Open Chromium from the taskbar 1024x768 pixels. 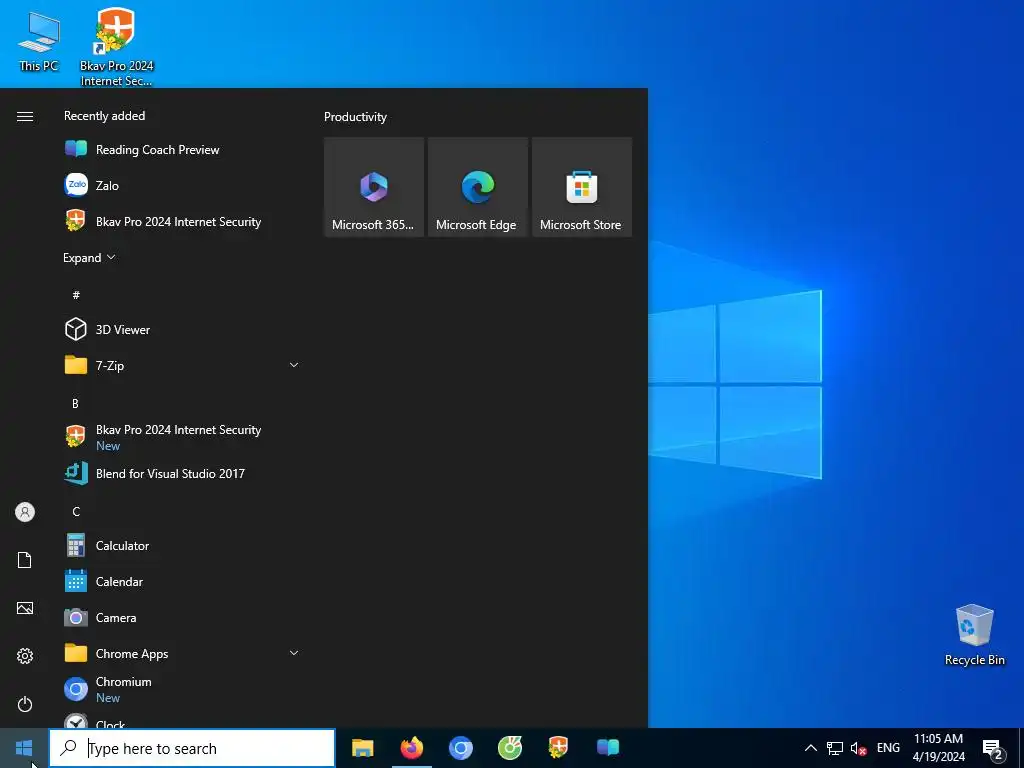pos(460,748)
